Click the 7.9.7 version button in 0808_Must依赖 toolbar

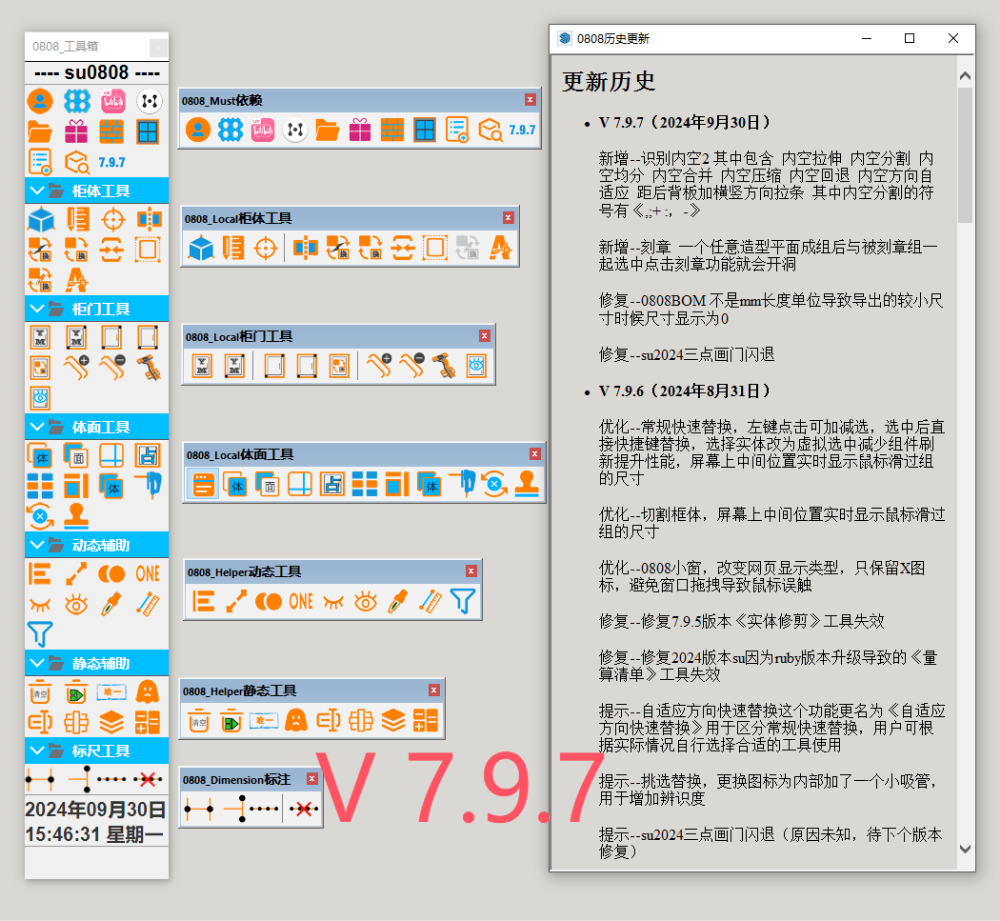point(522,130)
